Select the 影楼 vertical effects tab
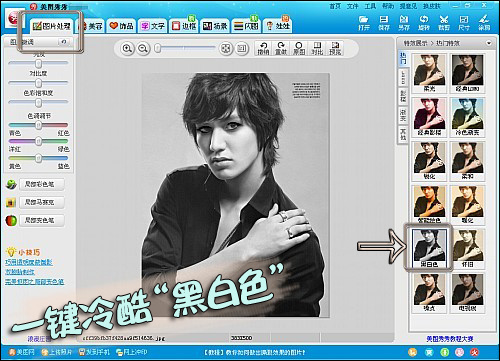This screenshot has width=500, height=361. pos(403,96)
